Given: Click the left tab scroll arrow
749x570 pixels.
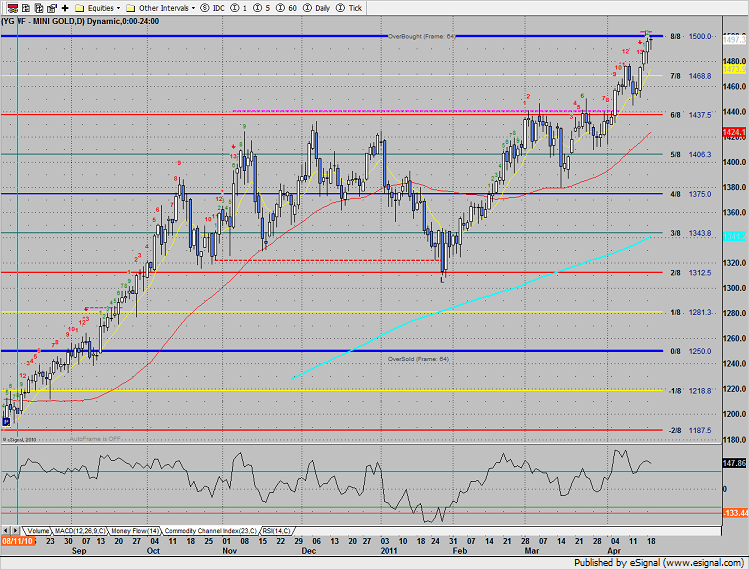Looking at the screenshot, I should (6, 530).
